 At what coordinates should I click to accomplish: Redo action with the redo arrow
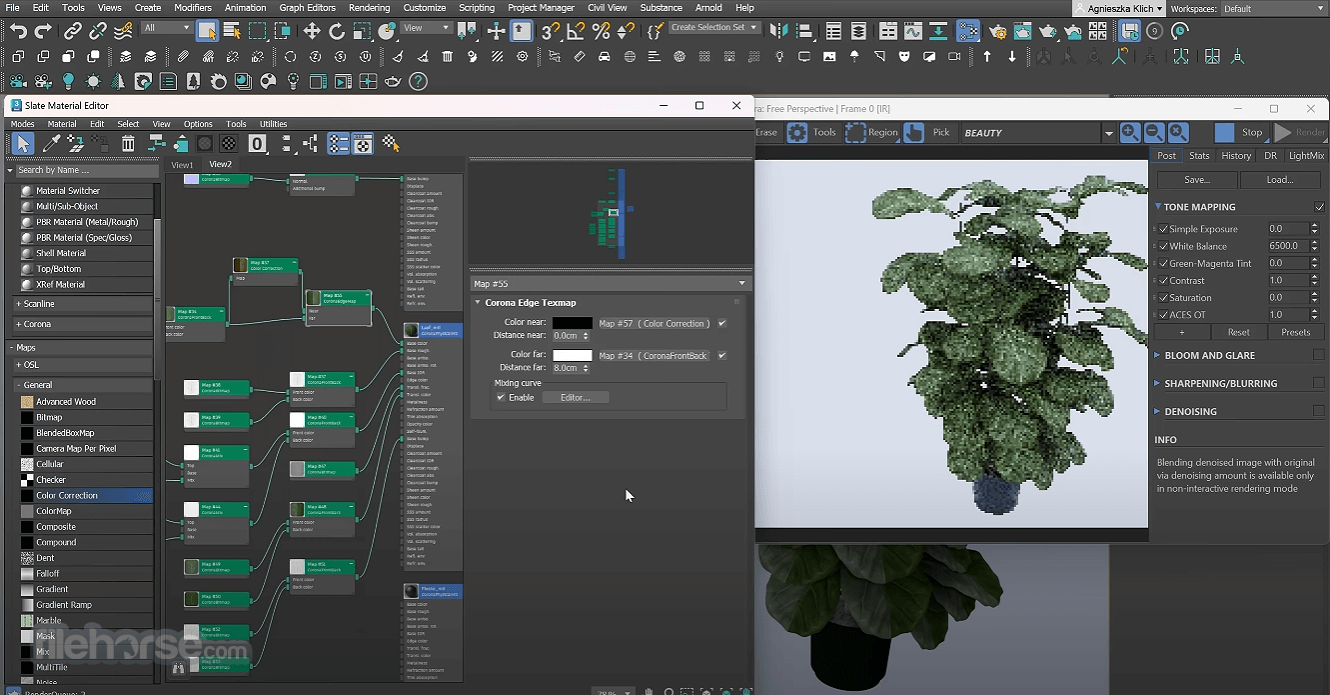point(43,31)
